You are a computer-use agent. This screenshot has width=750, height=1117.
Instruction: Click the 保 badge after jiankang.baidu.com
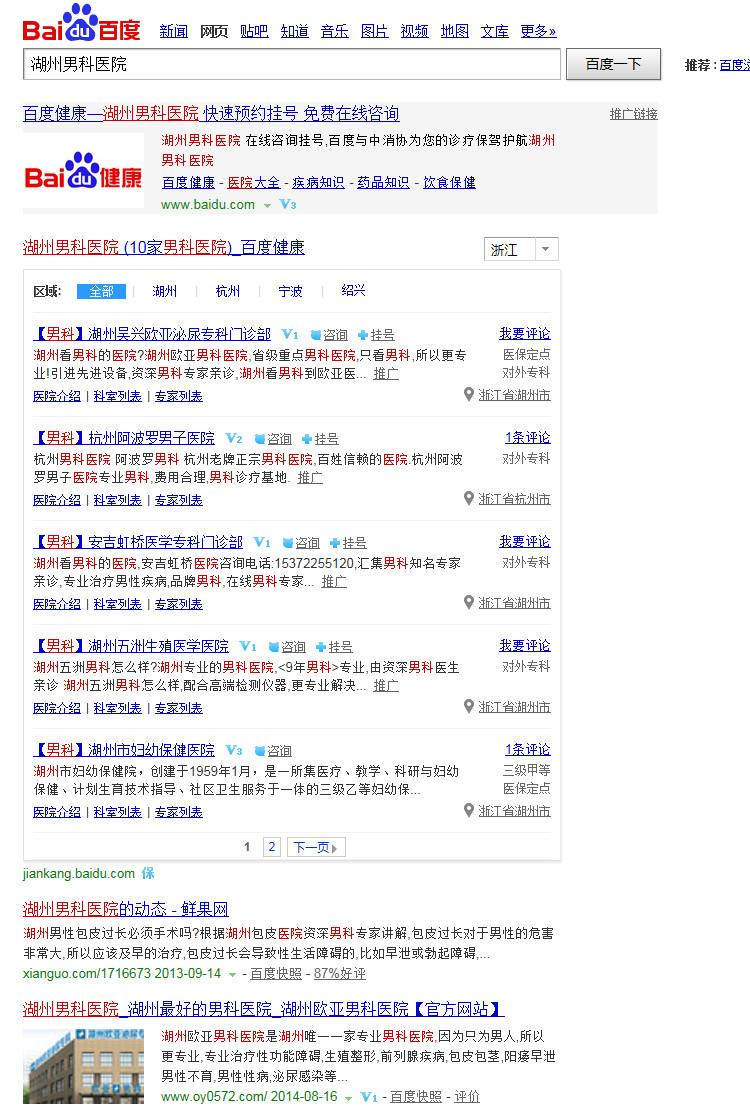click(x=147, y=873)
